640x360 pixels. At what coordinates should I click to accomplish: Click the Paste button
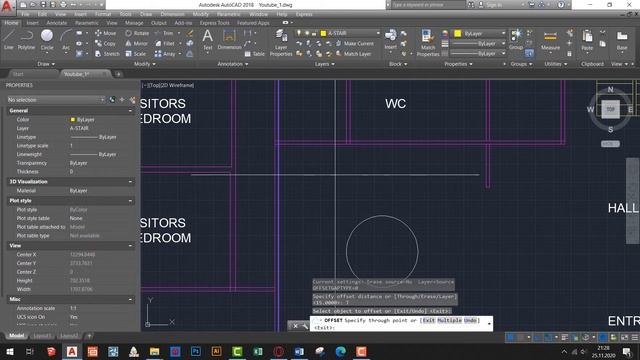click(x=587, y=40)
